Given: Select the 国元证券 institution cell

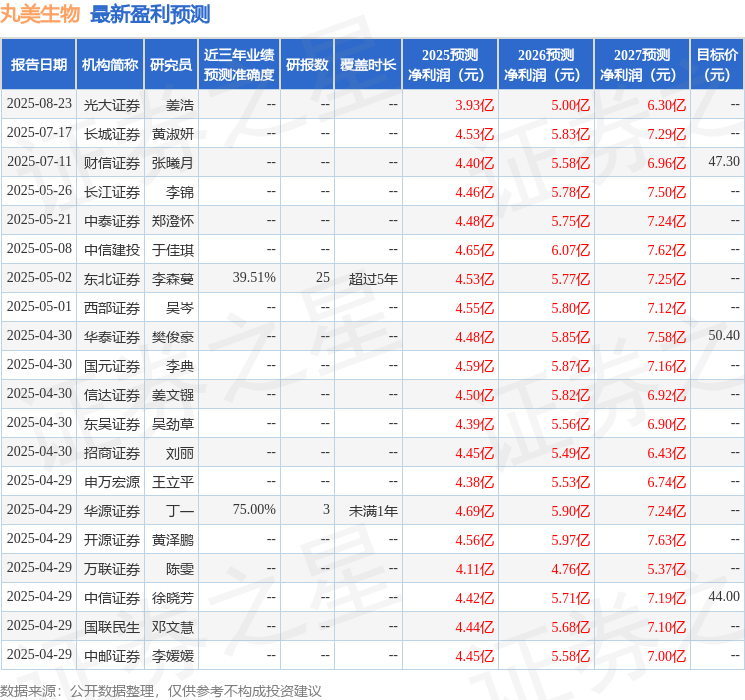Looking at the screenshot, I should (112, 366).
